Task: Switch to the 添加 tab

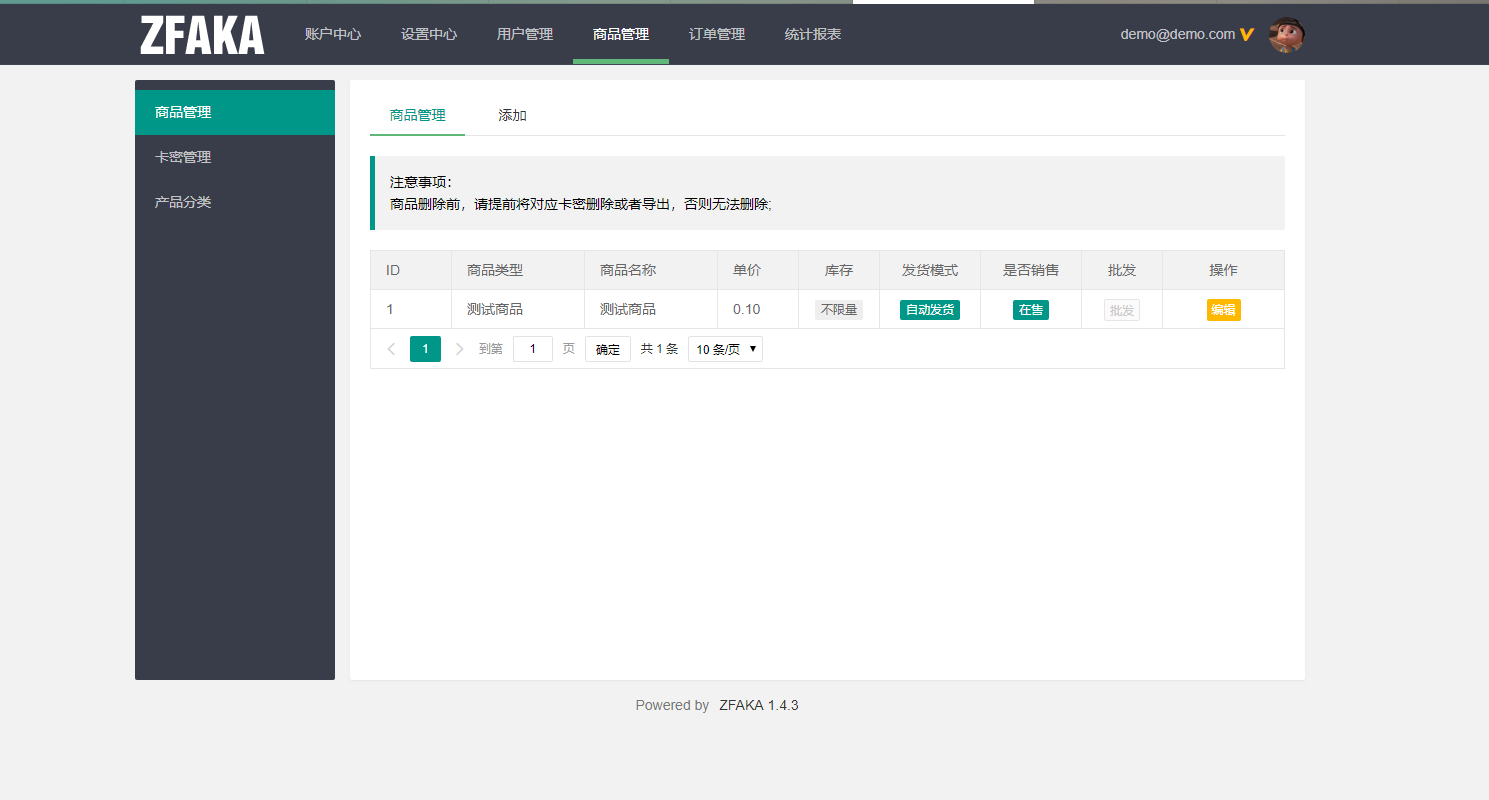Action: tap(512, 115)
